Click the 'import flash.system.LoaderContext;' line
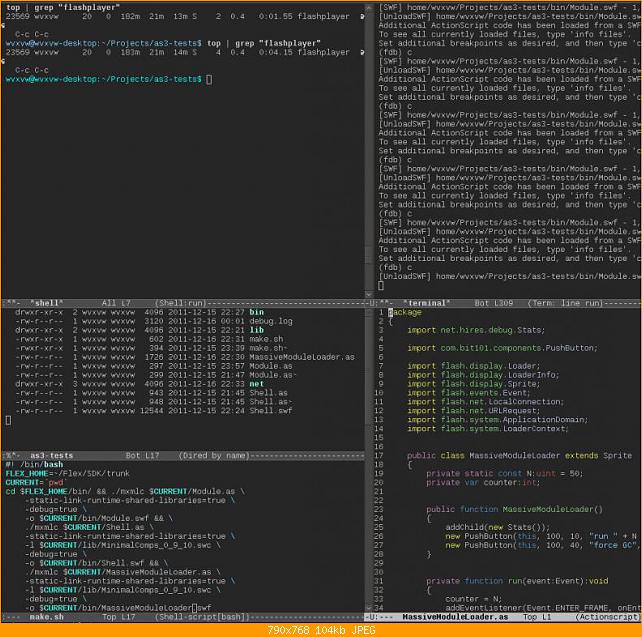The image size is (642, 637). pos(488,429)
